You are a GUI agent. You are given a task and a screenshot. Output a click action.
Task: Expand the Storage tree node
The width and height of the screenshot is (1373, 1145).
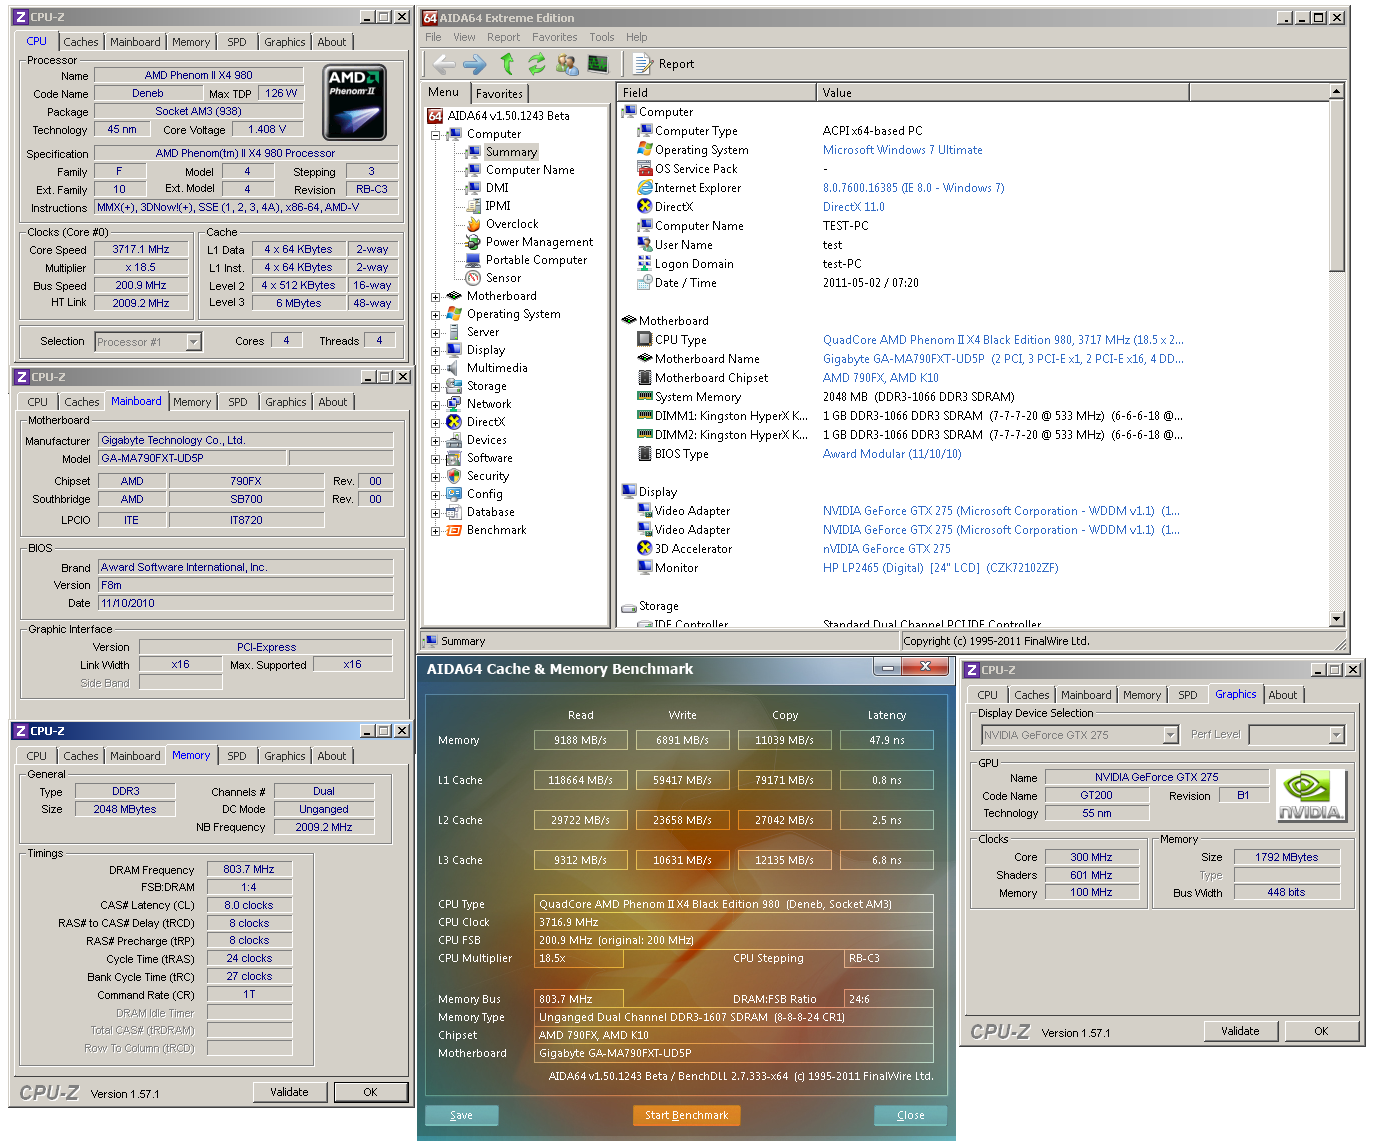436,387
